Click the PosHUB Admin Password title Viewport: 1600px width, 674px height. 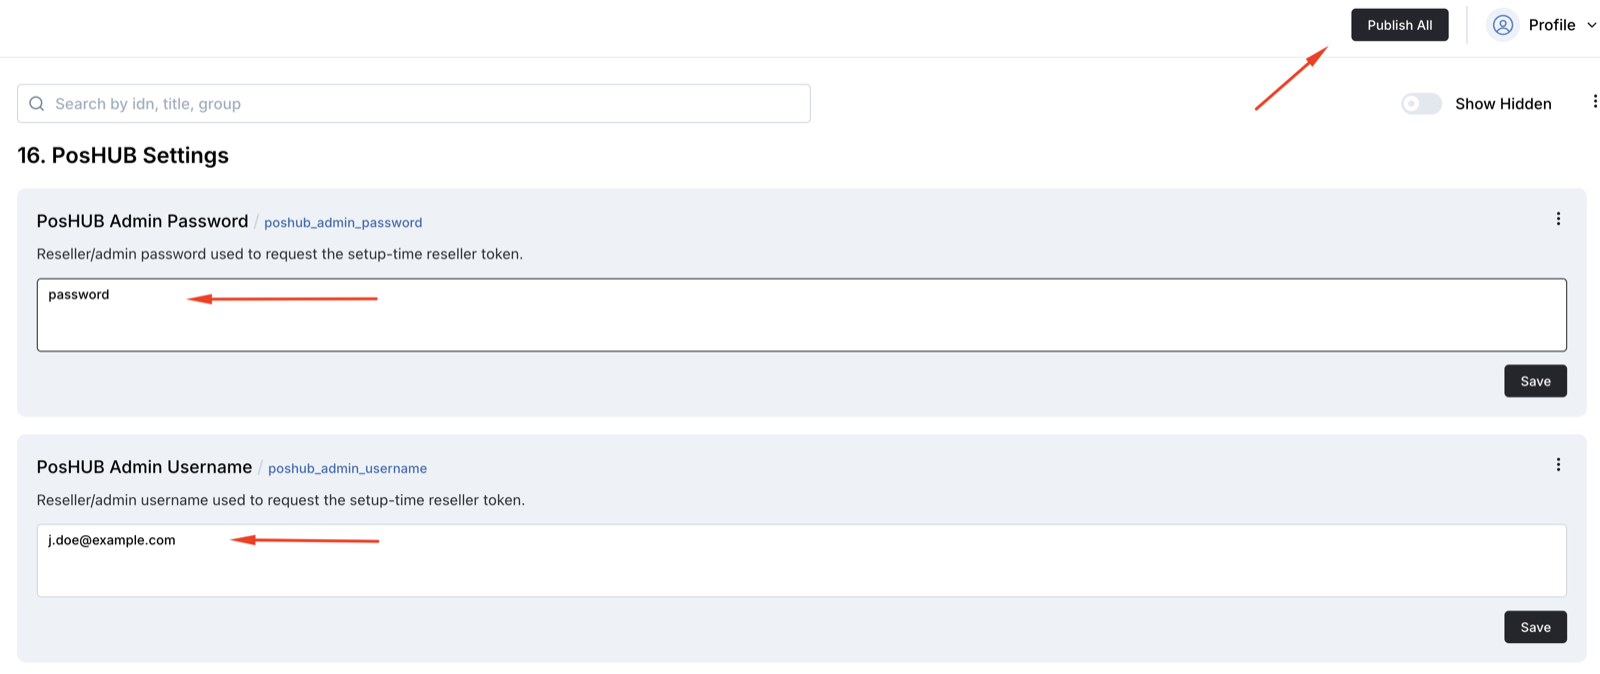point(142,221)
